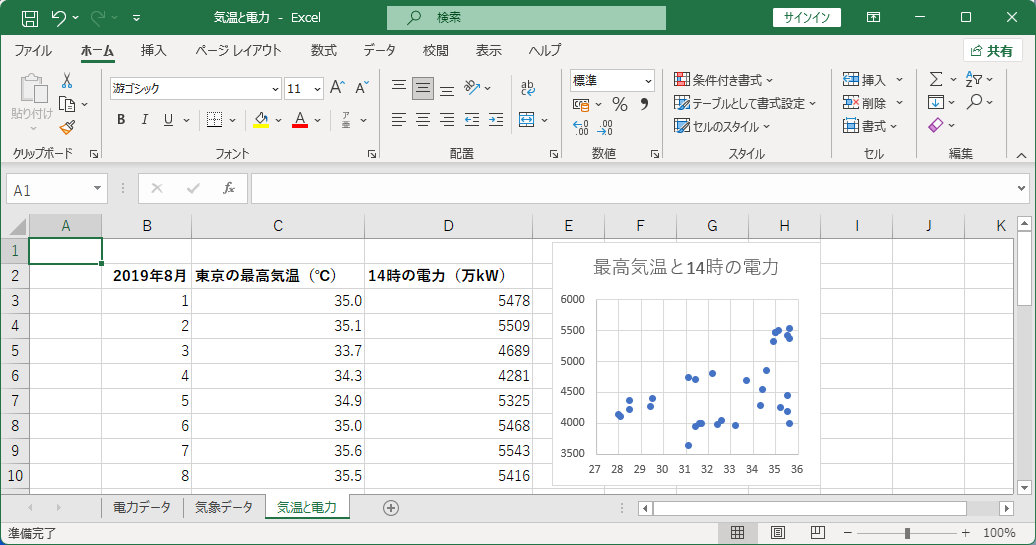This screenshot has width=1036, height=545.
Task: Decrease font size with small A icon
Action: point(361,88)
